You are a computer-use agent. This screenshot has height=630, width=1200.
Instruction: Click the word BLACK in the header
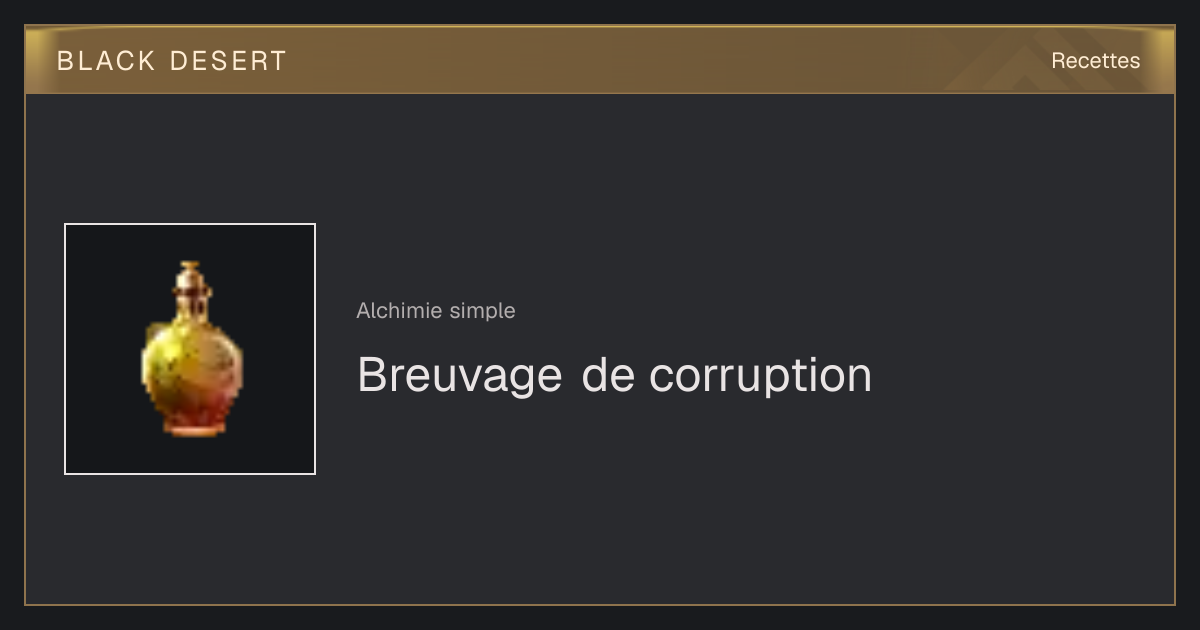106,61
